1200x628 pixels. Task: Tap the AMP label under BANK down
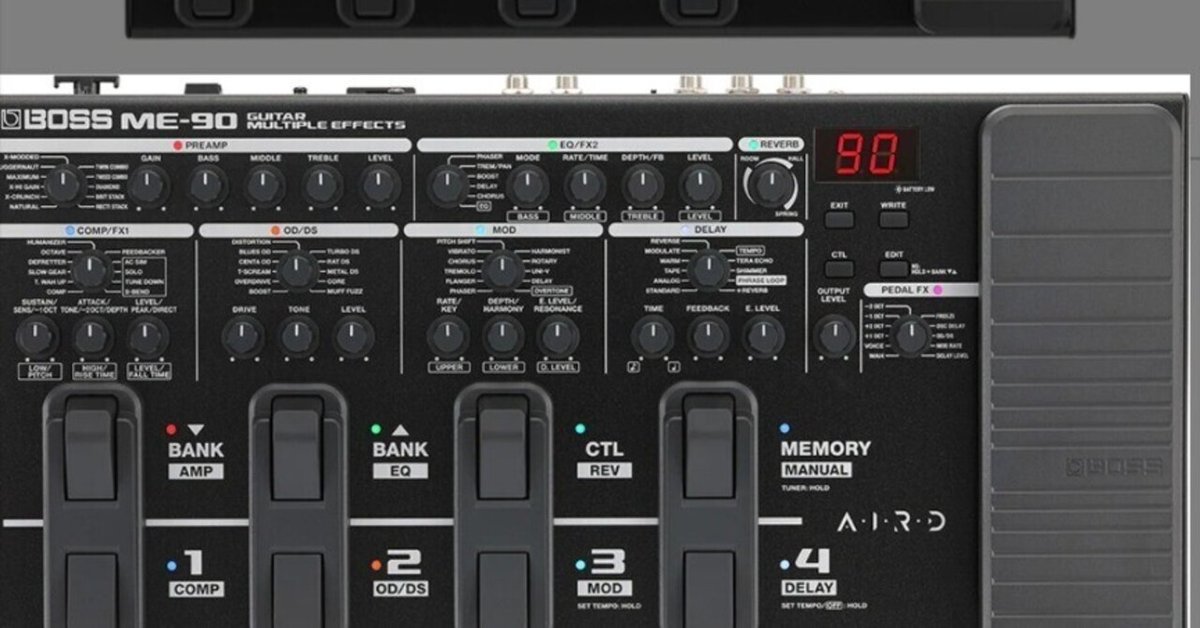196,471
